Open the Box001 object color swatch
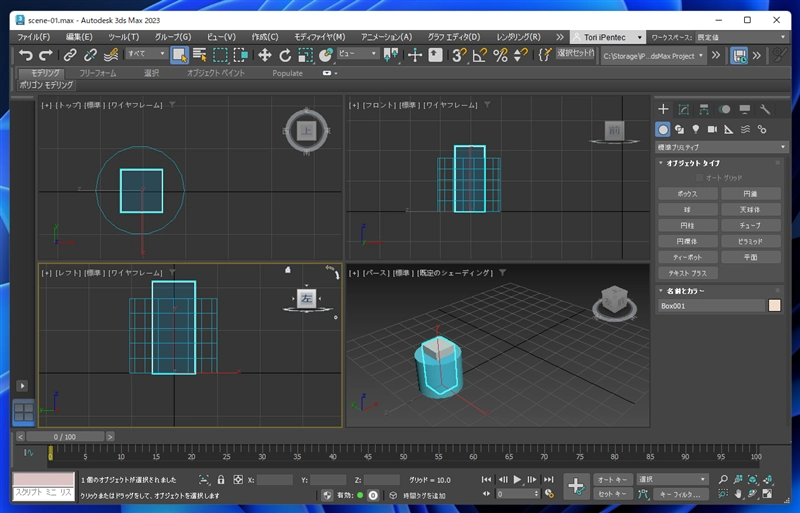 point(774,306)
